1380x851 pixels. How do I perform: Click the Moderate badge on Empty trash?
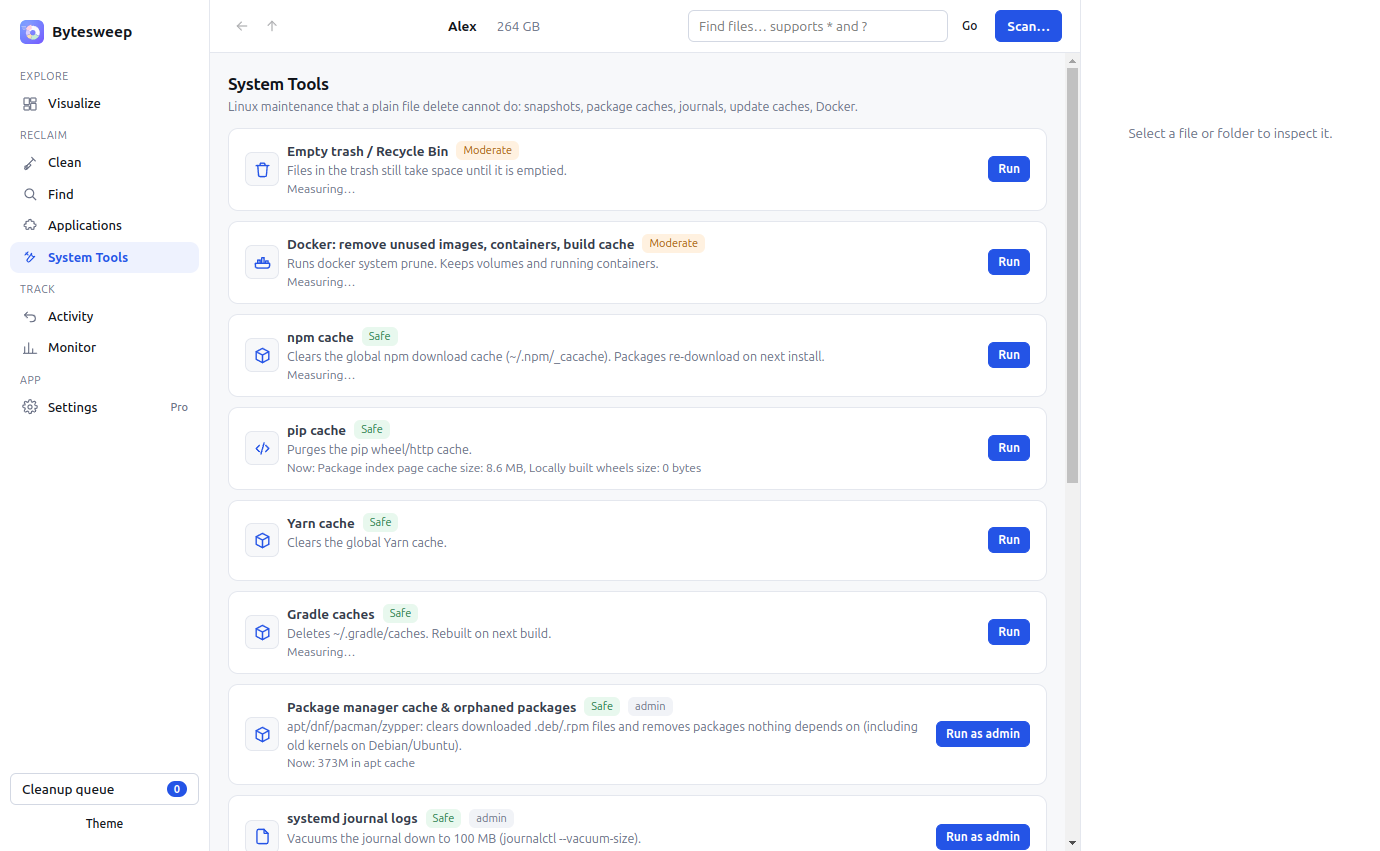click(x=488, y=151)
